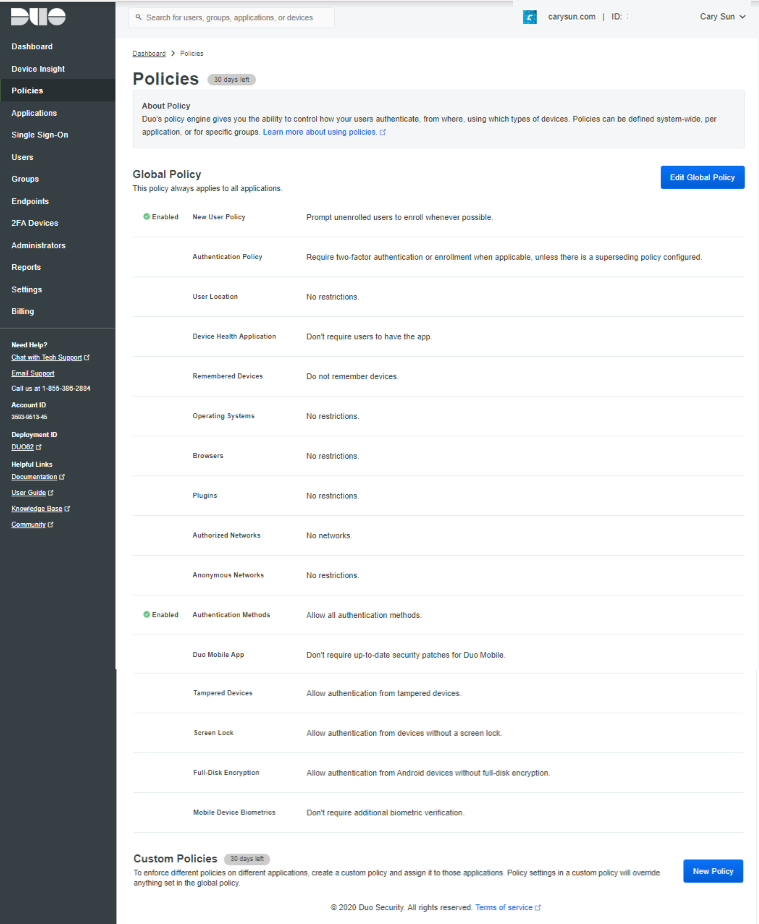Viewport: 759px width, 924px height.
Task: Click 'Do not remember devices.' text
Action: (352, 377)
